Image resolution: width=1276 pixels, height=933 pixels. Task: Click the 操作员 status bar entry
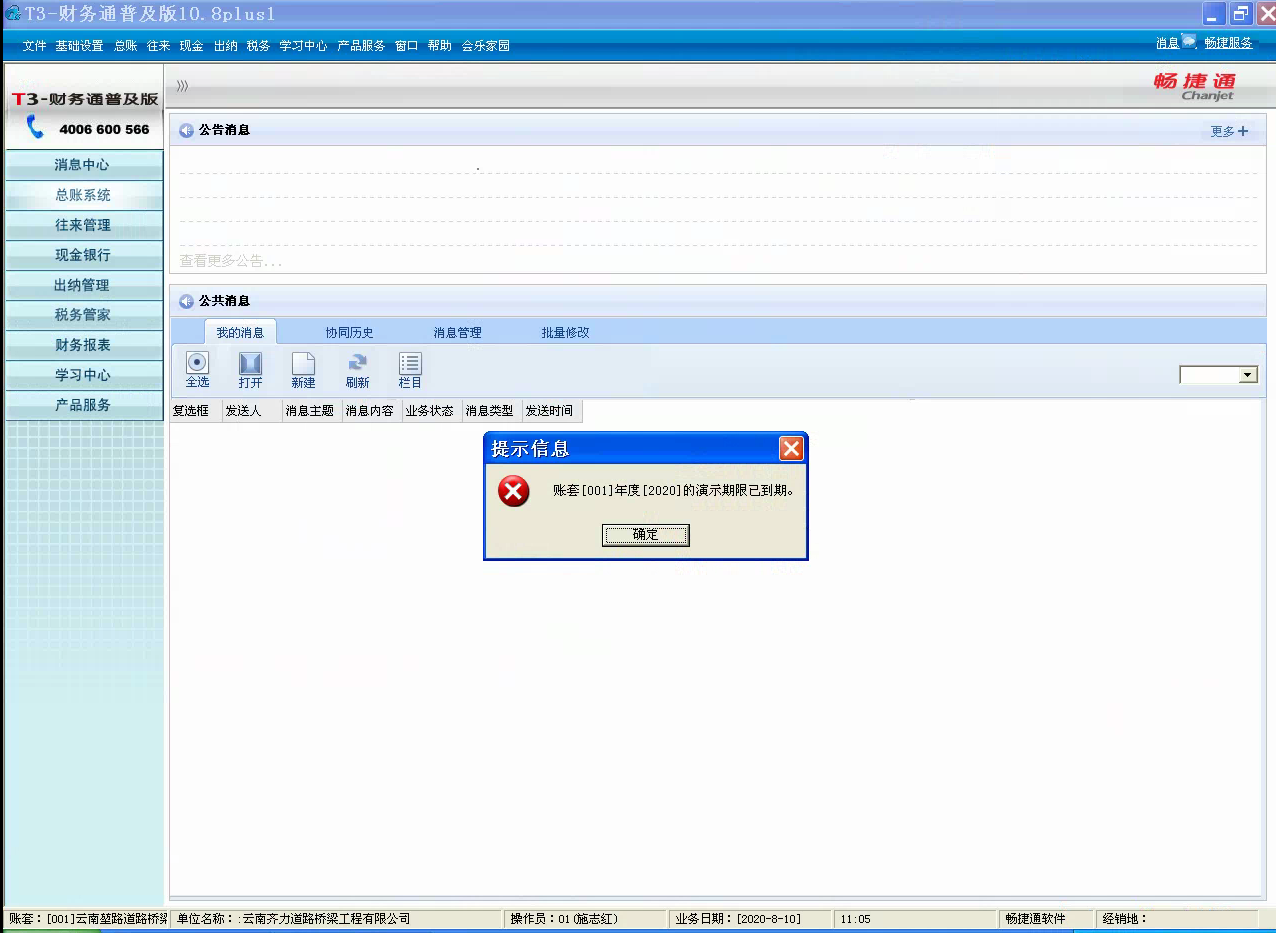[x=585, y=919]
